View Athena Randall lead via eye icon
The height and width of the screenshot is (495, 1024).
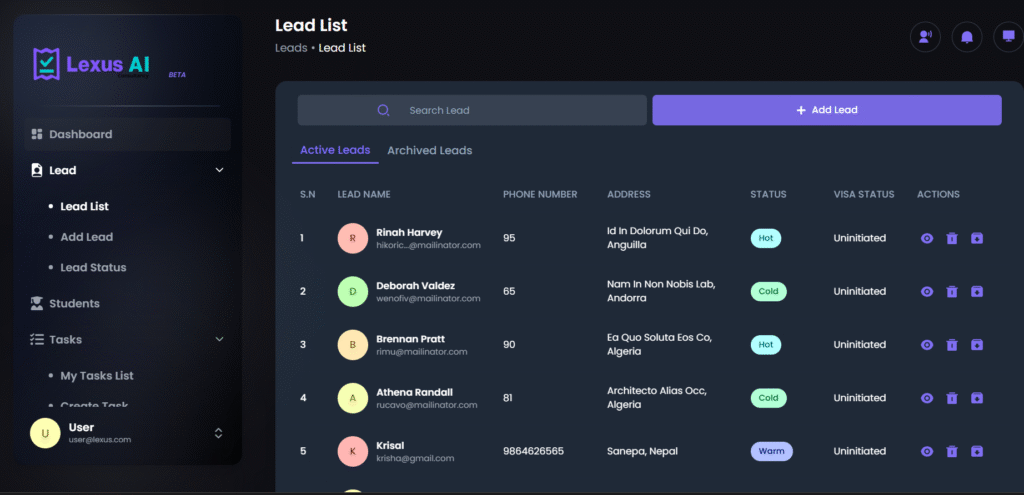click(x=927, y=398)
